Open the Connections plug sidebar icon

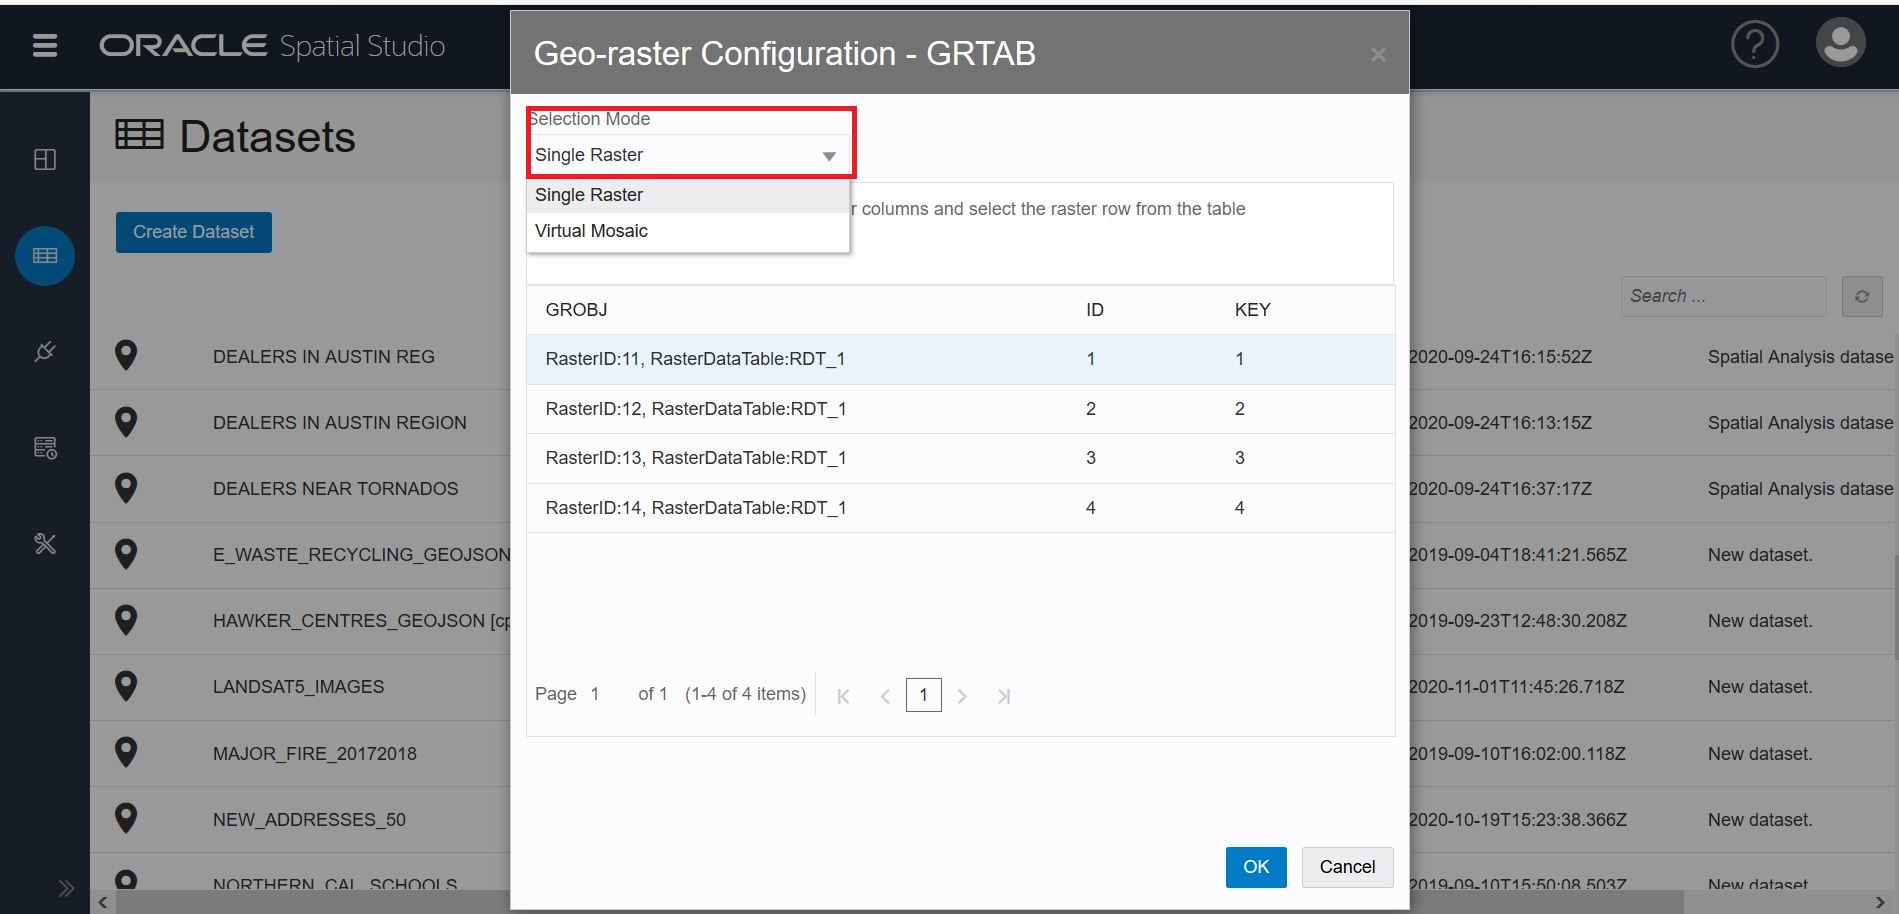[45, 351]
